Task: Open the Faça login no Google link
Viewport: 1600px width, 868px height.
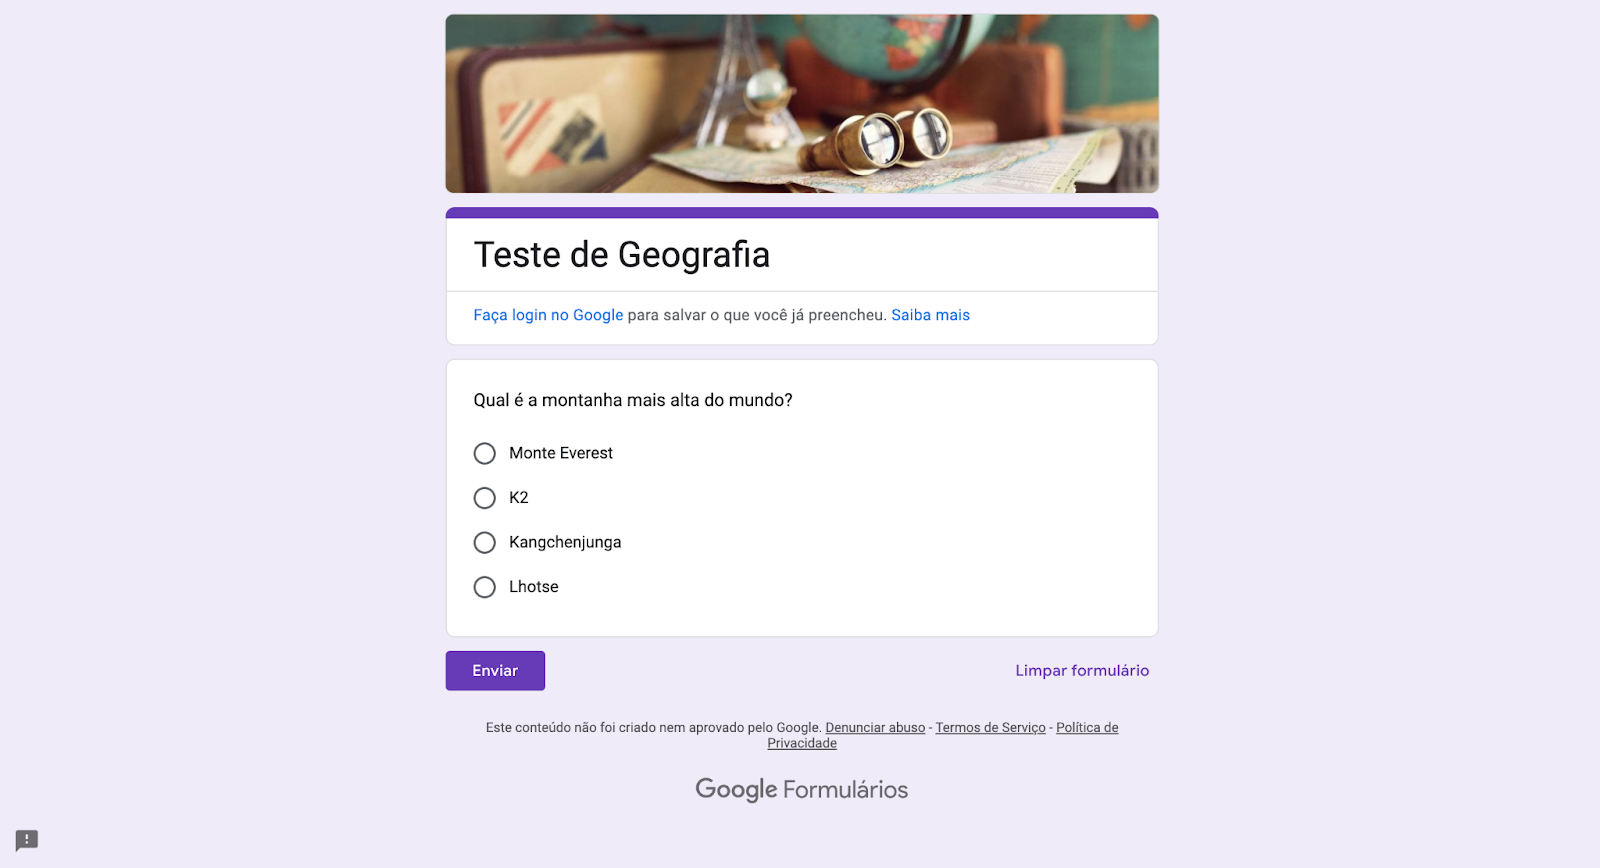Action: tap(548, 314)
